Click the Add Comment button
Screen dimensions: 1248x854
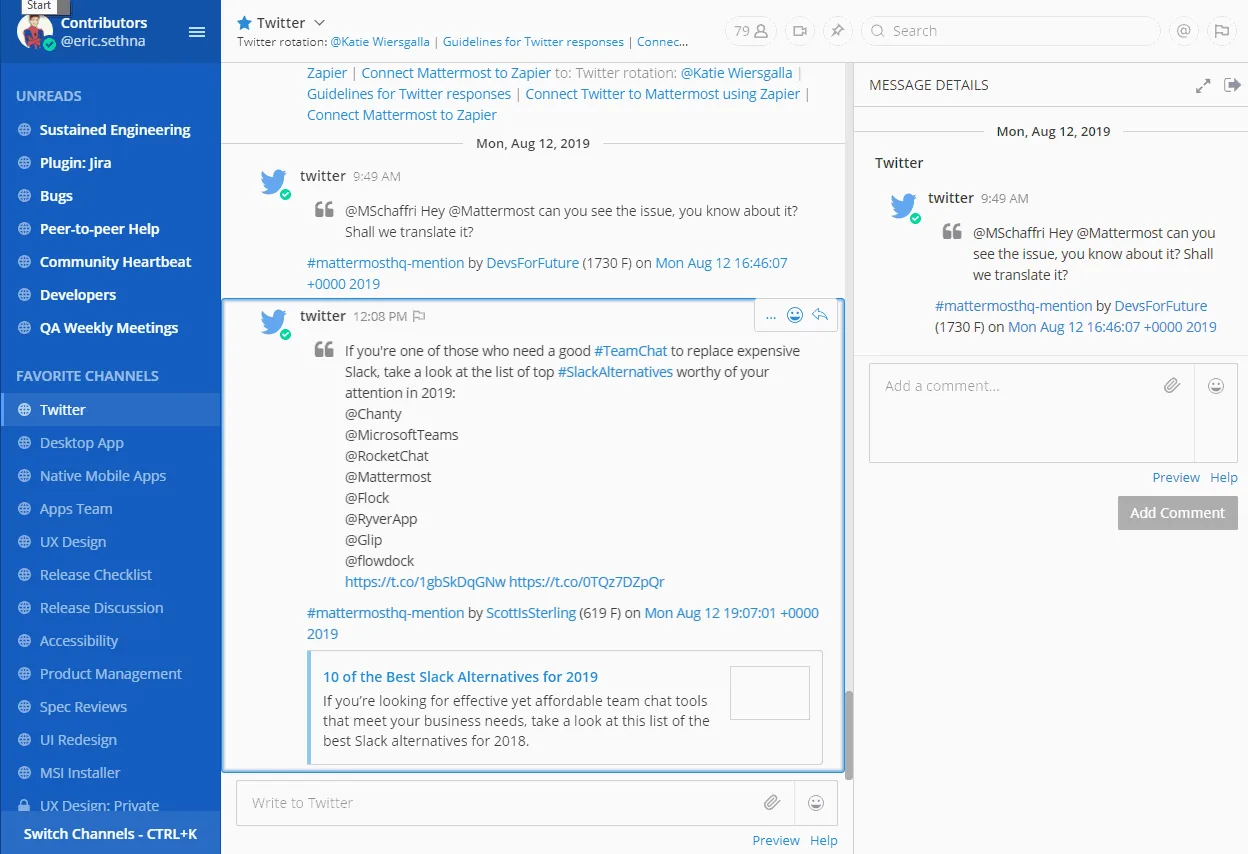click(x=1177, y=513)
